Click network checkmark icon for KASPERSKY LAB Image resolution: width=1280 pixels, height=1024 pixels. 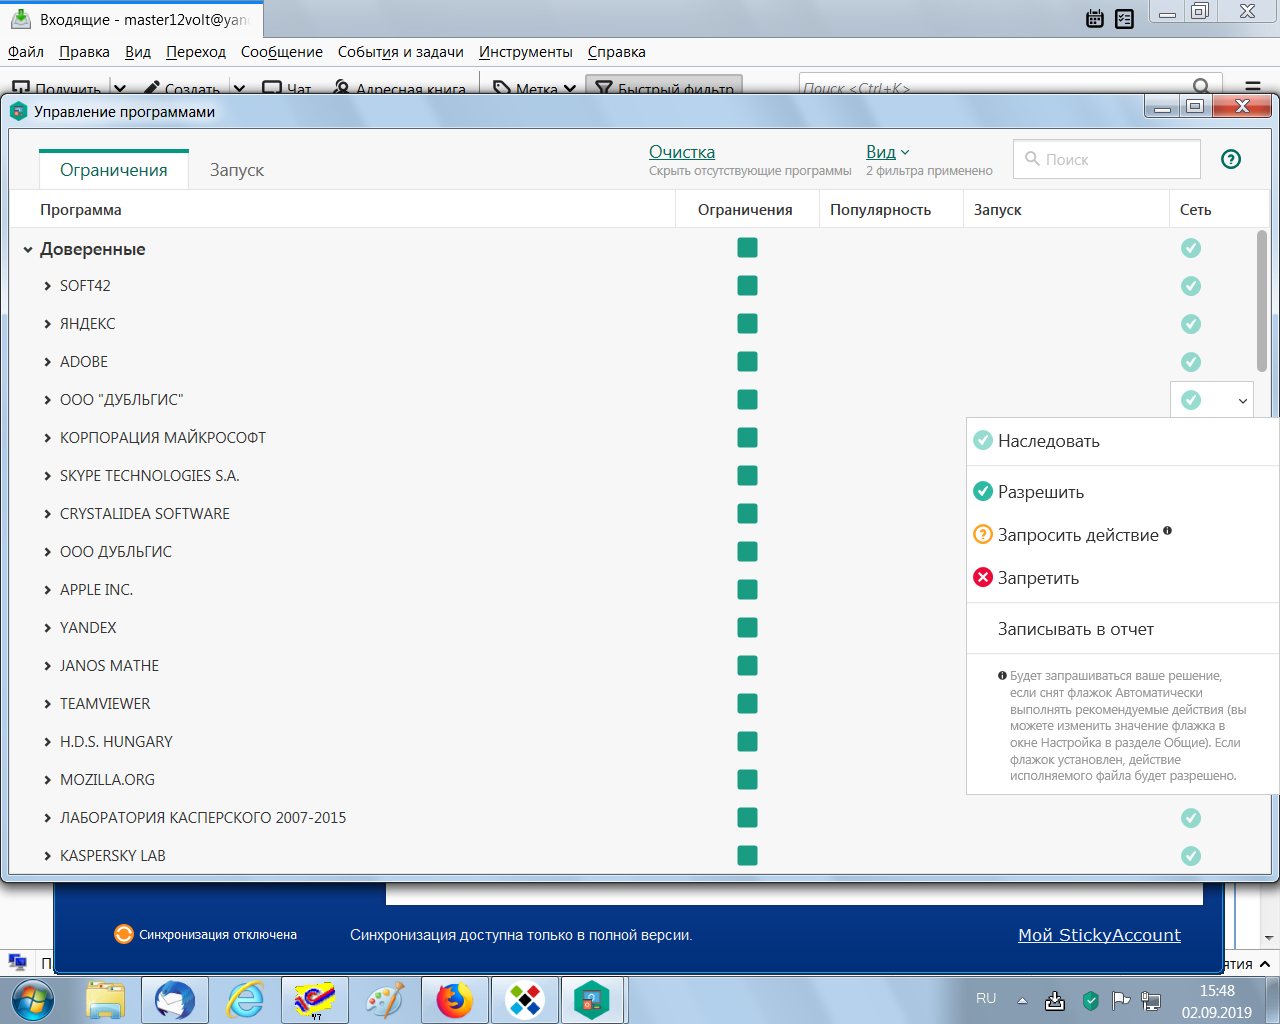[1191, 856]
